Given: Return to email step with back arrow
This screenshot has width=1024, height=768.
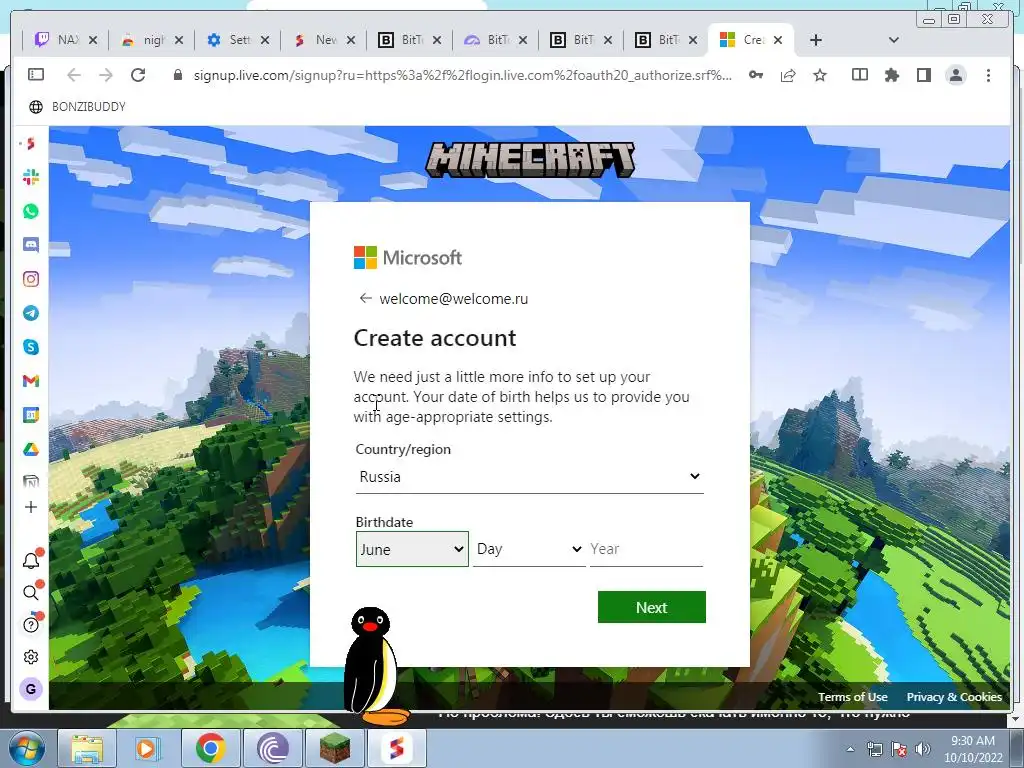Looking at the screenshot, I should pos(365,298).
